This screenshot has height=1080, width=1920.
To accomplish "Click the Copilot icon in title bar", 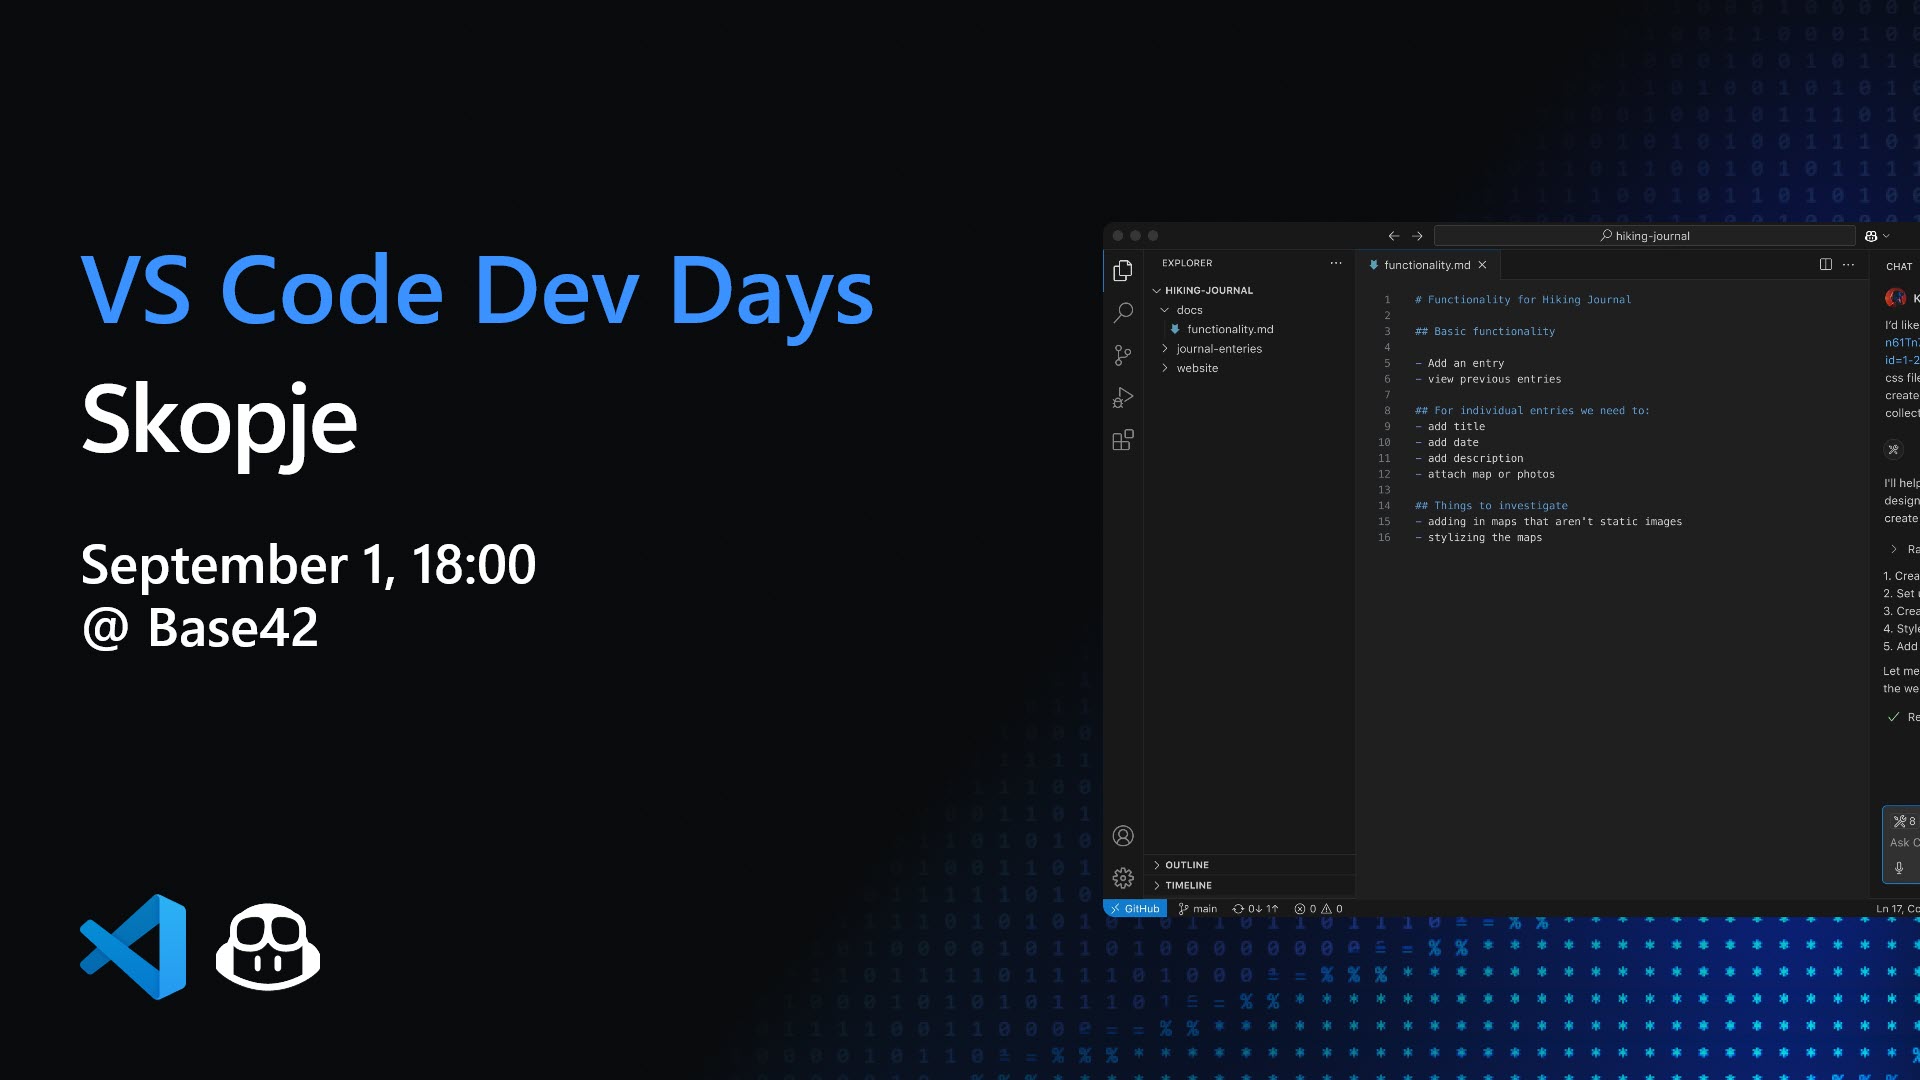I will (1871, 236).
